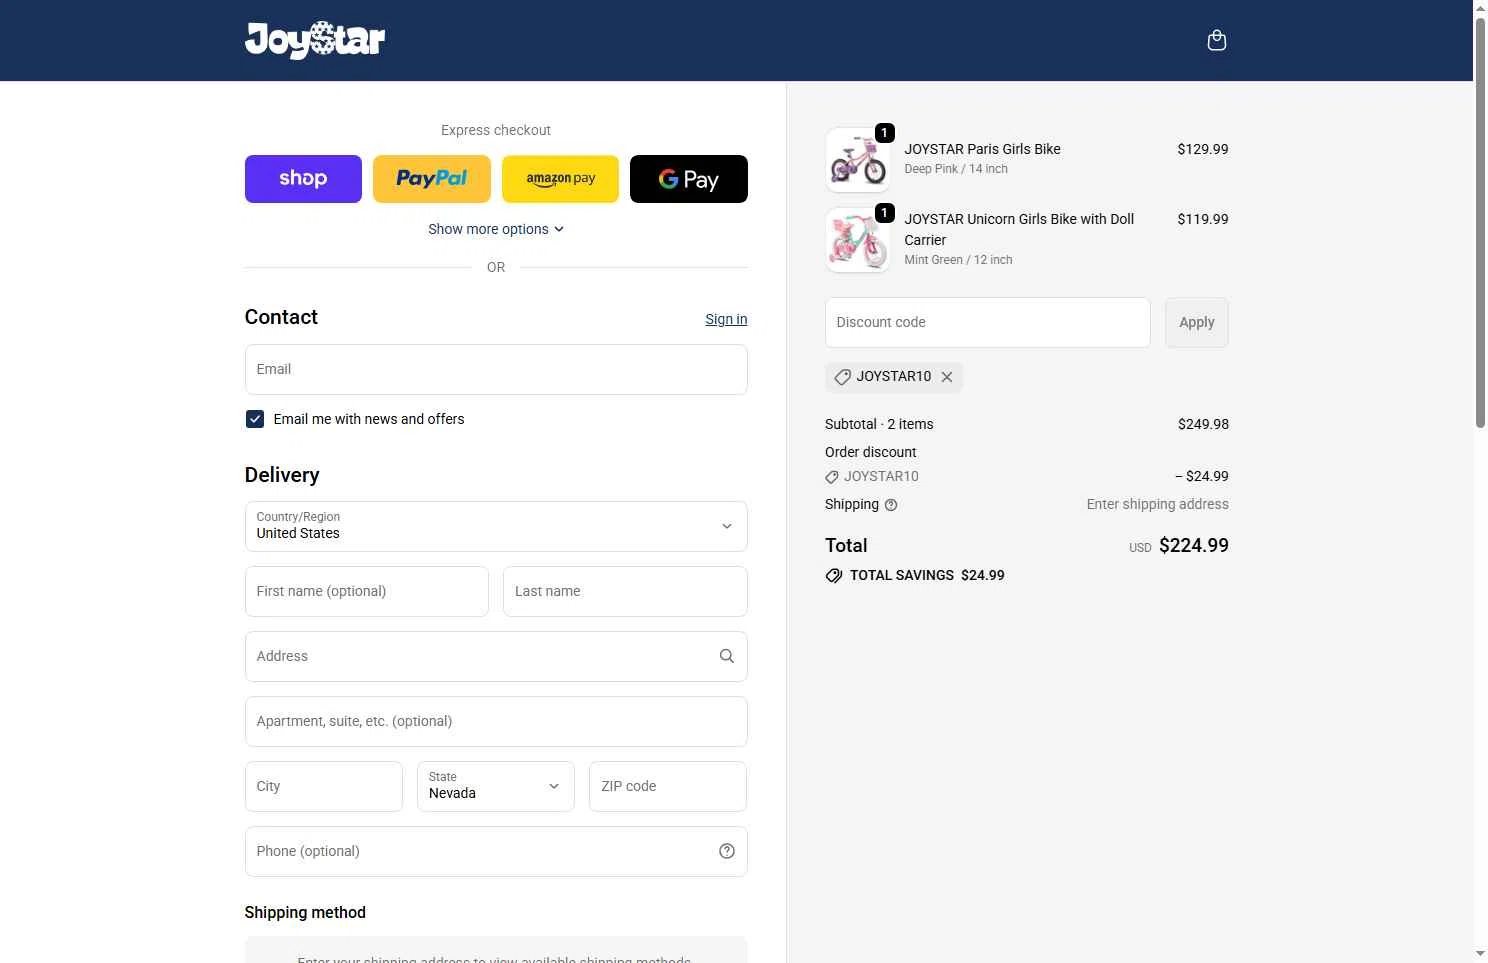Viewport: 1488px width, 963px height.
Task: Pay using Google Pay button
Action: [689, 179]
